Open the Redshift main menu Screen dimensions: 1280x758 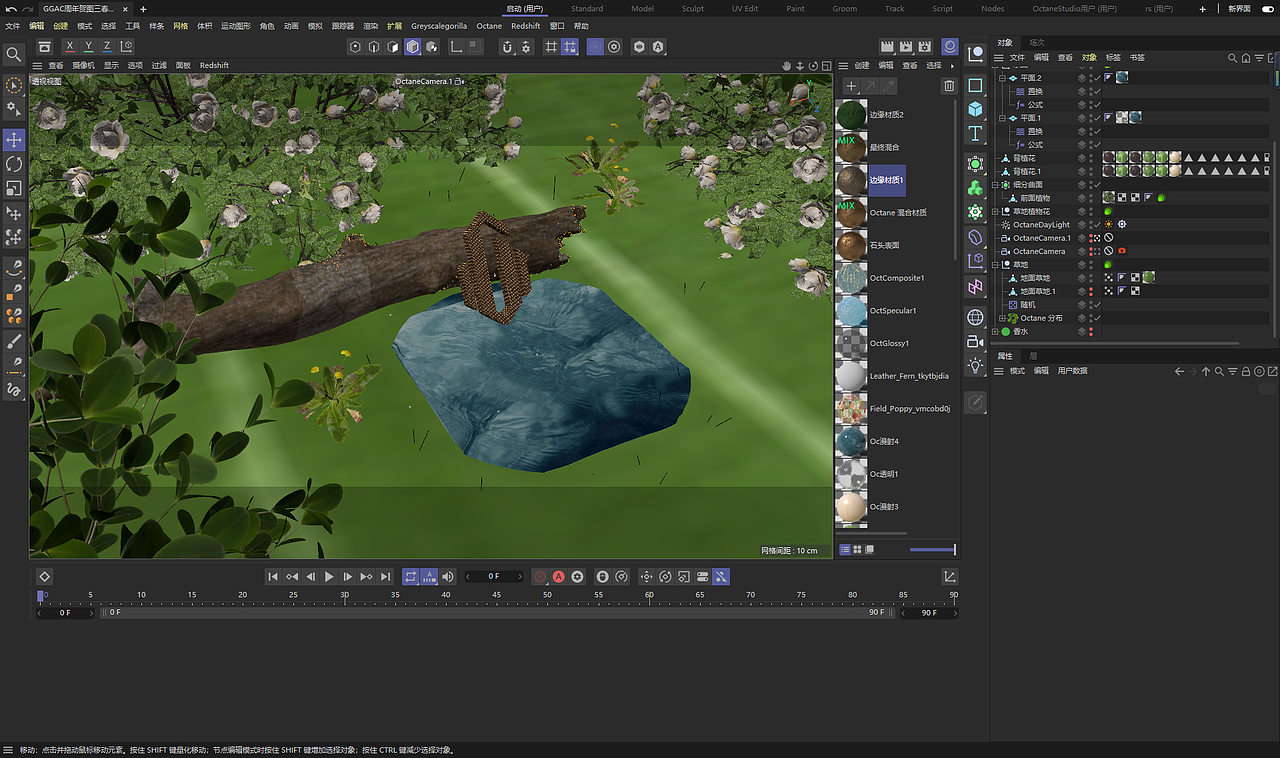tap(525, 26)
